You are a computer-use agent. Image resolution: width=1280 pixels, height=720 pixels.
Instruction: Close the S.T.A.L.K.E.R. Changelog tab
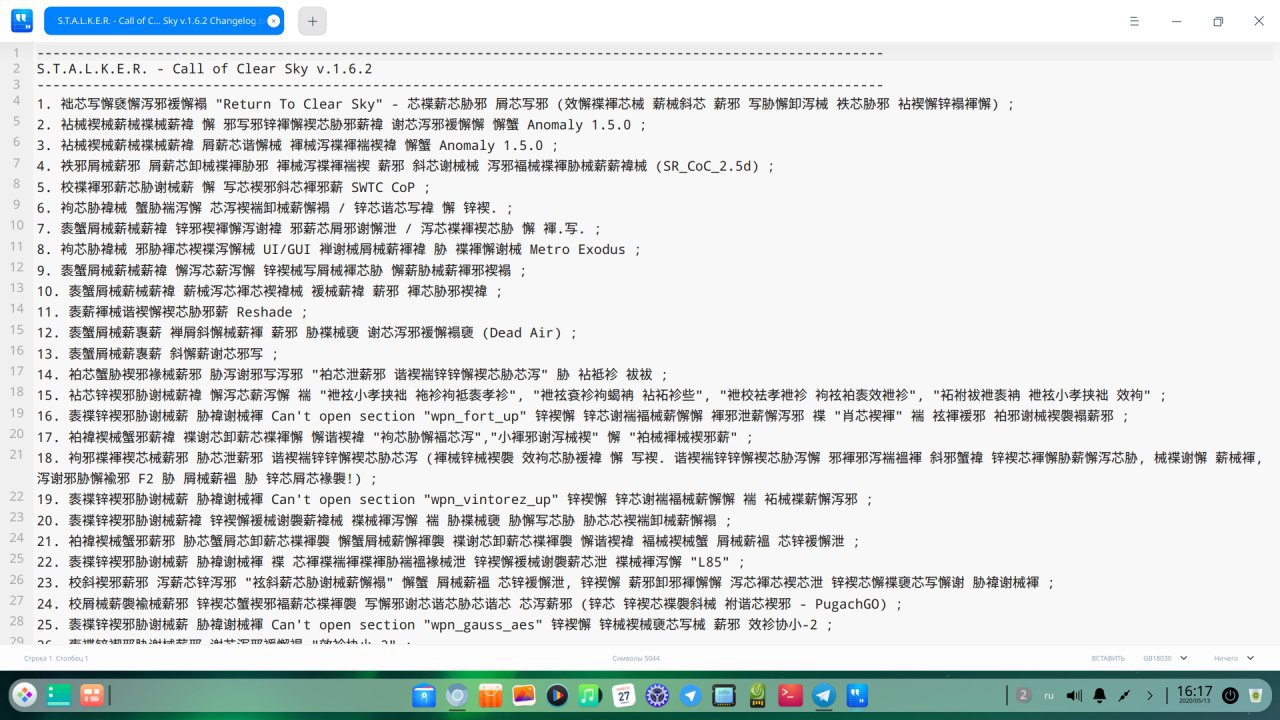click(274, 21)
